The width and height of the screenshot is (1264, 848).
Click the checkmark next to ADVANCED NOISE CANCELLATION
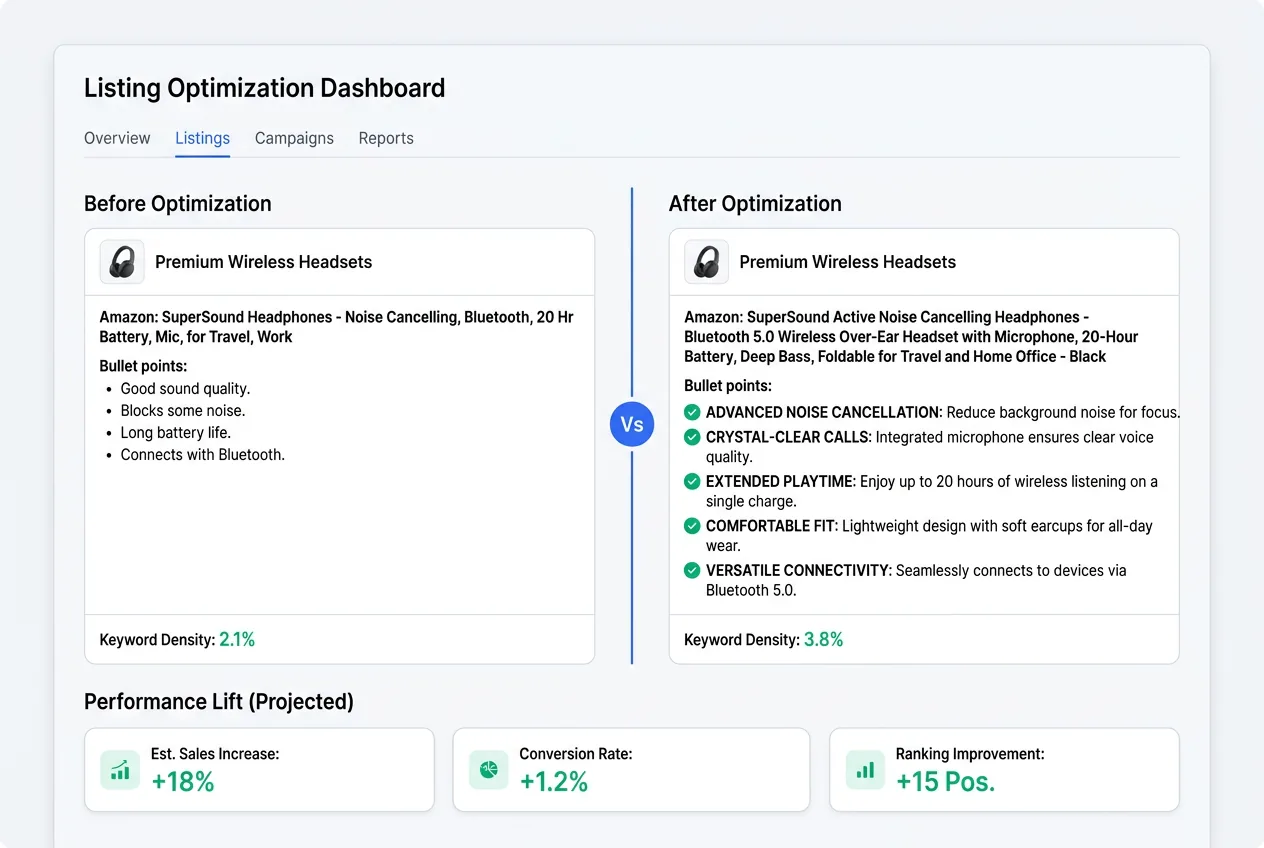pyautogui.click(x=691, y=412)
